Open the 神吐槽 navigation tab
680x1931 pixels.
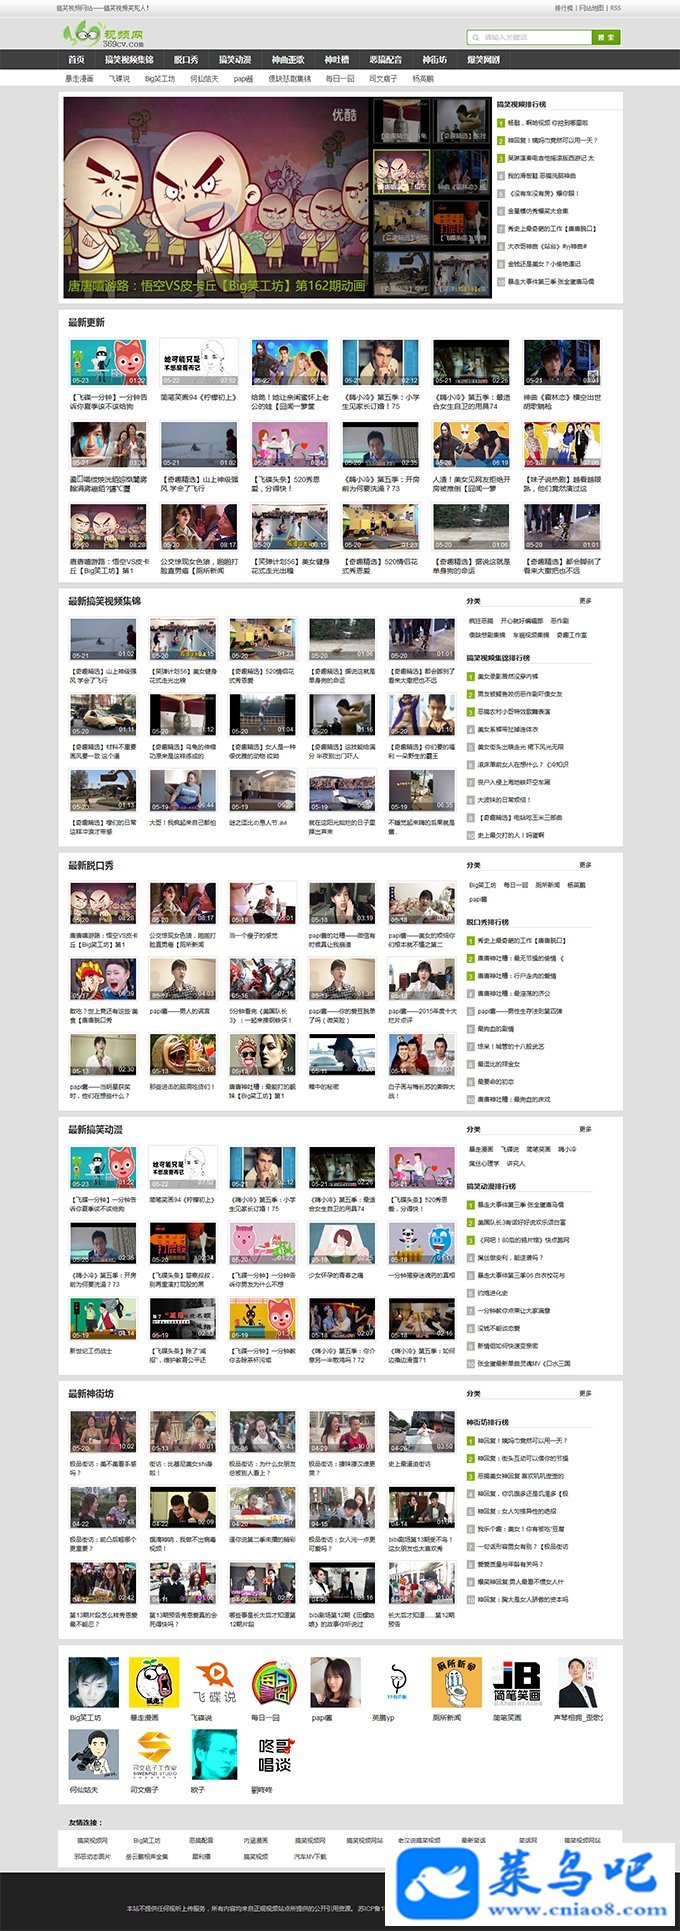pos(337,60)
